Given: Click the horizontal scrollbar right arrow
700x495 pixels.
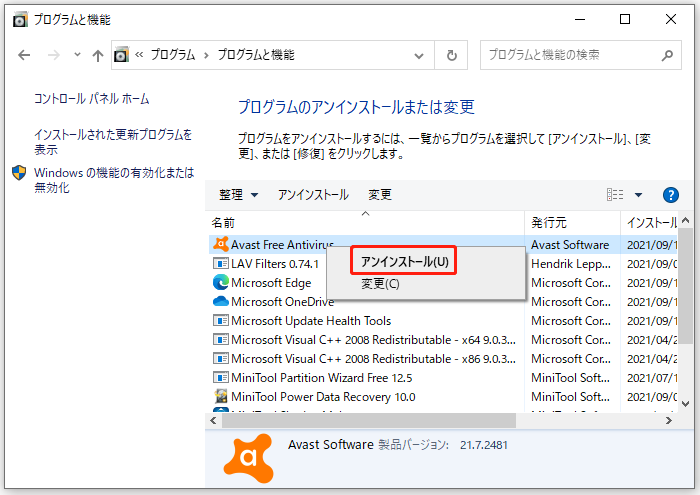Looking at the screenshot, I should [x=668, y=420].
